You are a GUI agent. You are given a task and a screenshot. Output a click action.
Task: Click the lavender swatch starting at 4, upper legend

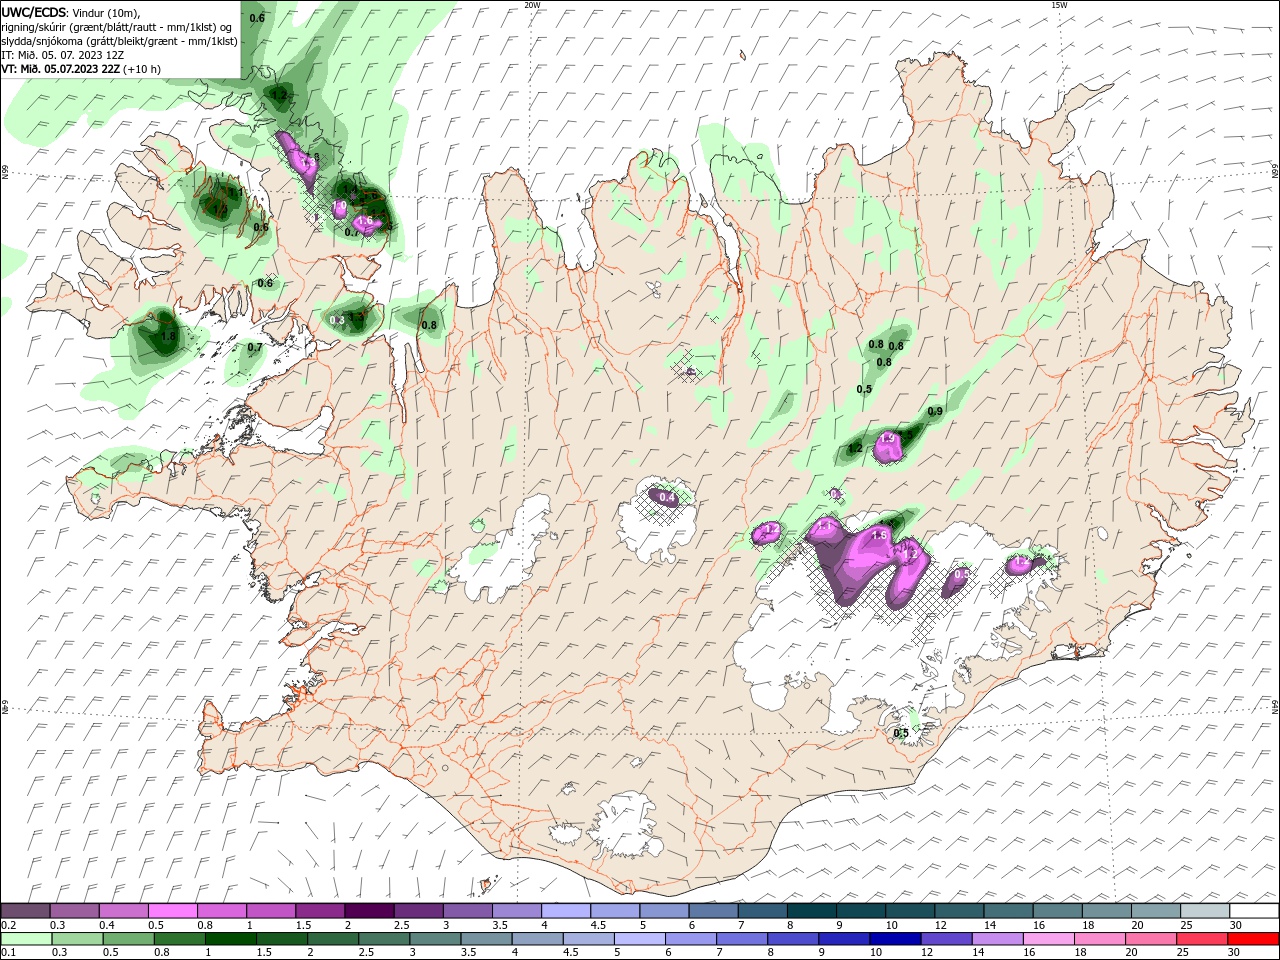pos(566,911)
